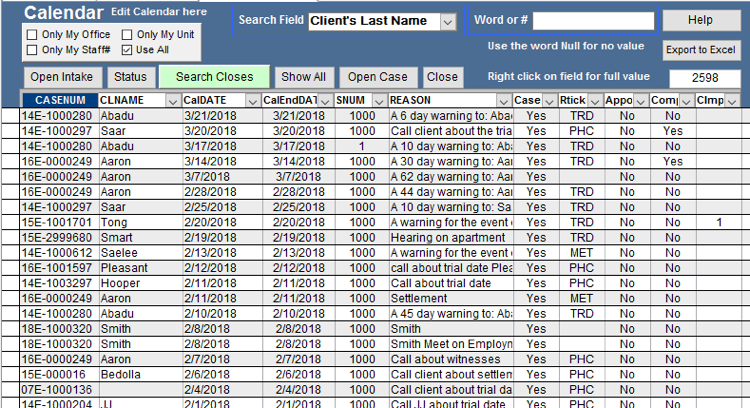Click the SNUM column filter arrow
The image size is (750, 408).
click(x=378, y=100)
